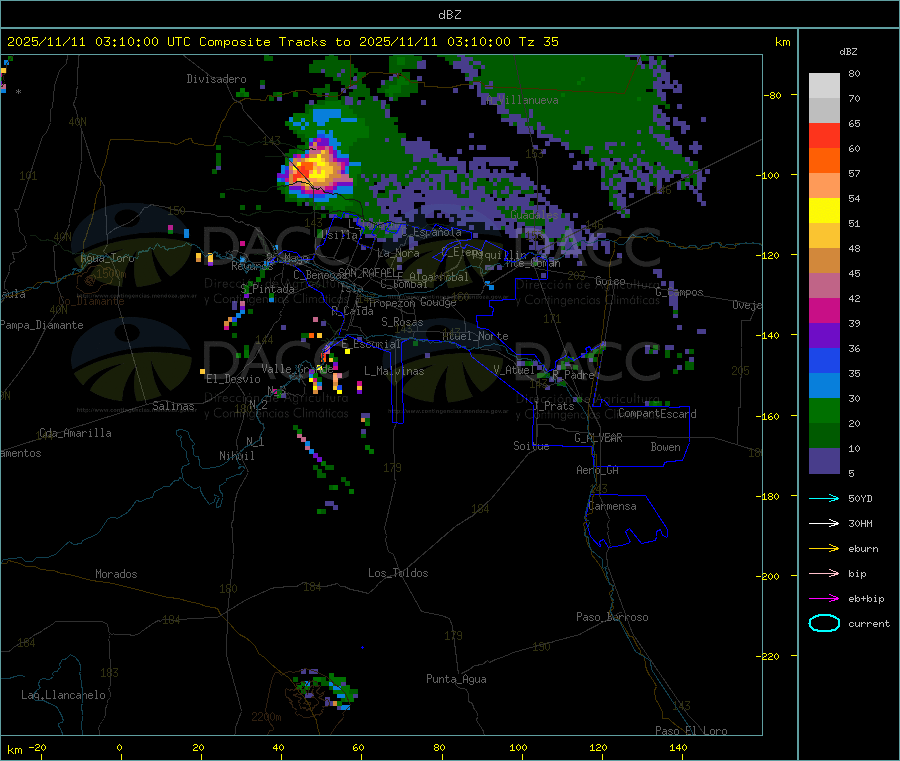The image size is (900, 761).
Task: Click the intense red-yellow storm core on radar
Action: pos(316,168)
